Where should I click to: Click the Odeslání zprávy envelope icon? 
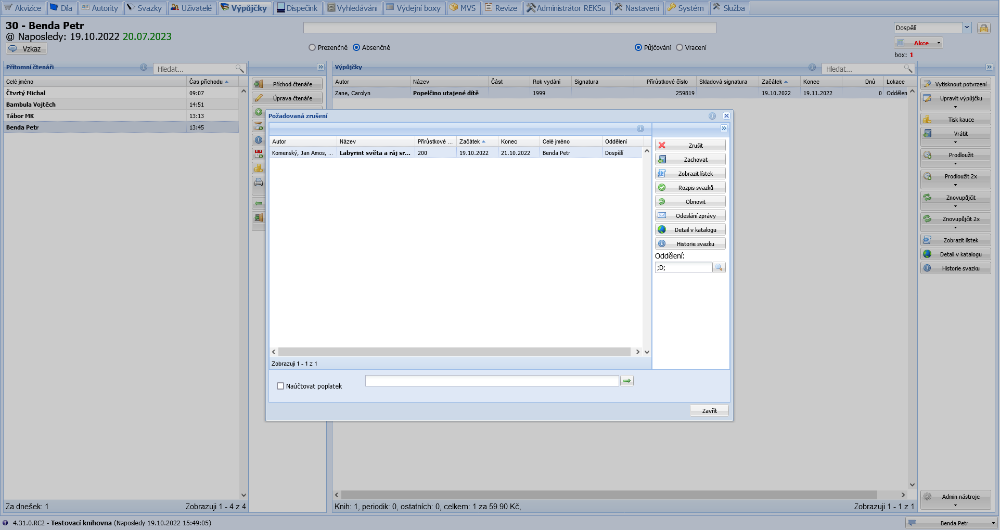662,215
